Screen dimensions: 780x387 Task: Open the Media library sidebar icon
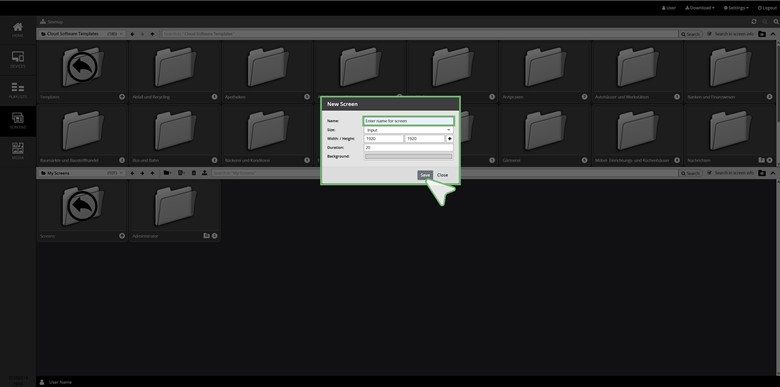[18, 151]
